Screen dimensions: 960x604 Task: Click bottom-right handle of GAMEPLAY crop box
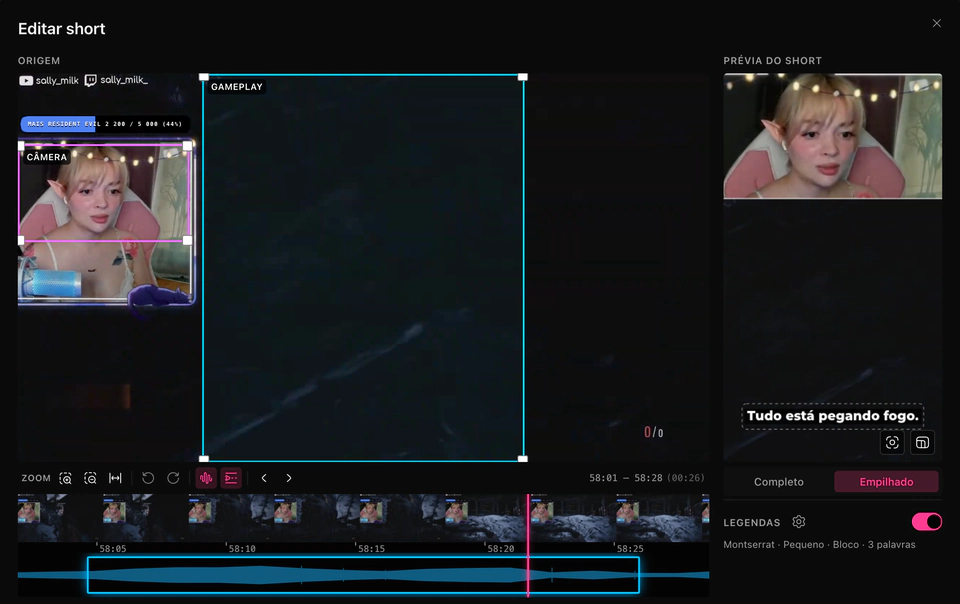(523, 459)
